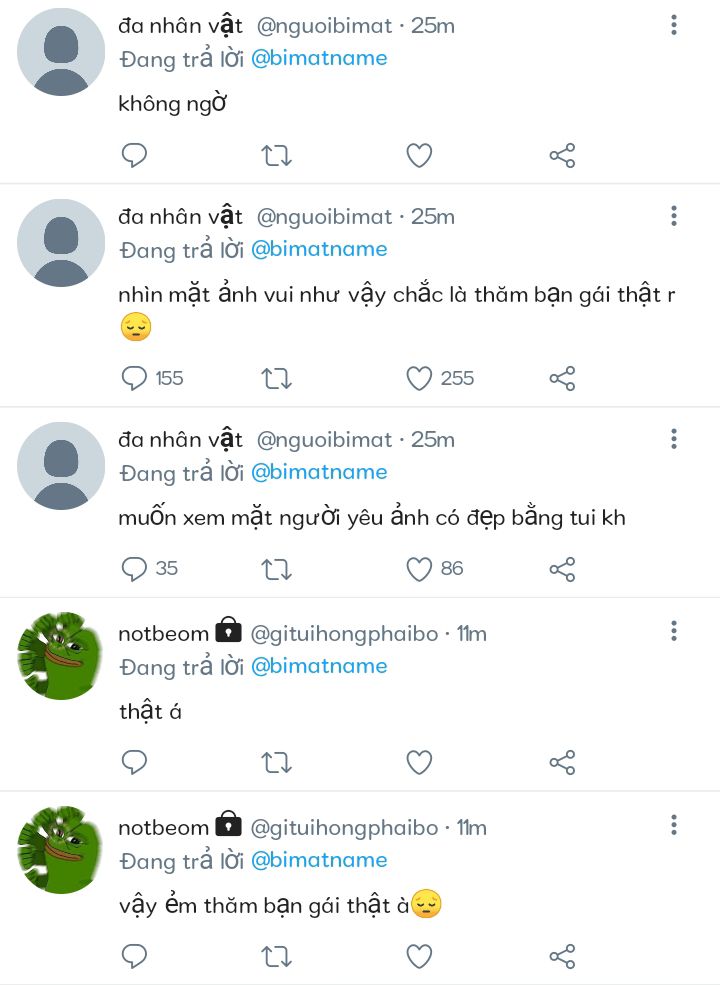Expand options menu on "muốn xem mặt" tweet
This screenshot has height=985, width=720.
674,438
